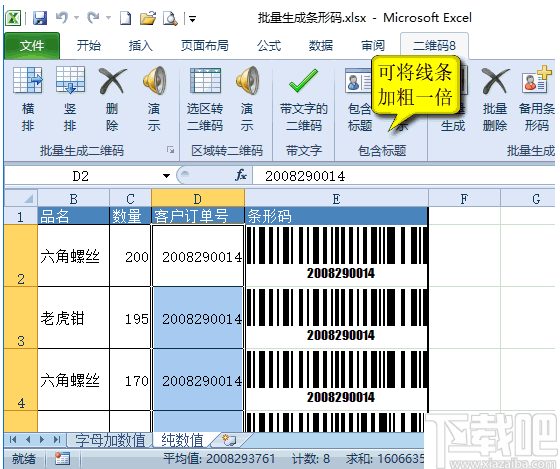Click the 数量 header cell

(130, 216)
